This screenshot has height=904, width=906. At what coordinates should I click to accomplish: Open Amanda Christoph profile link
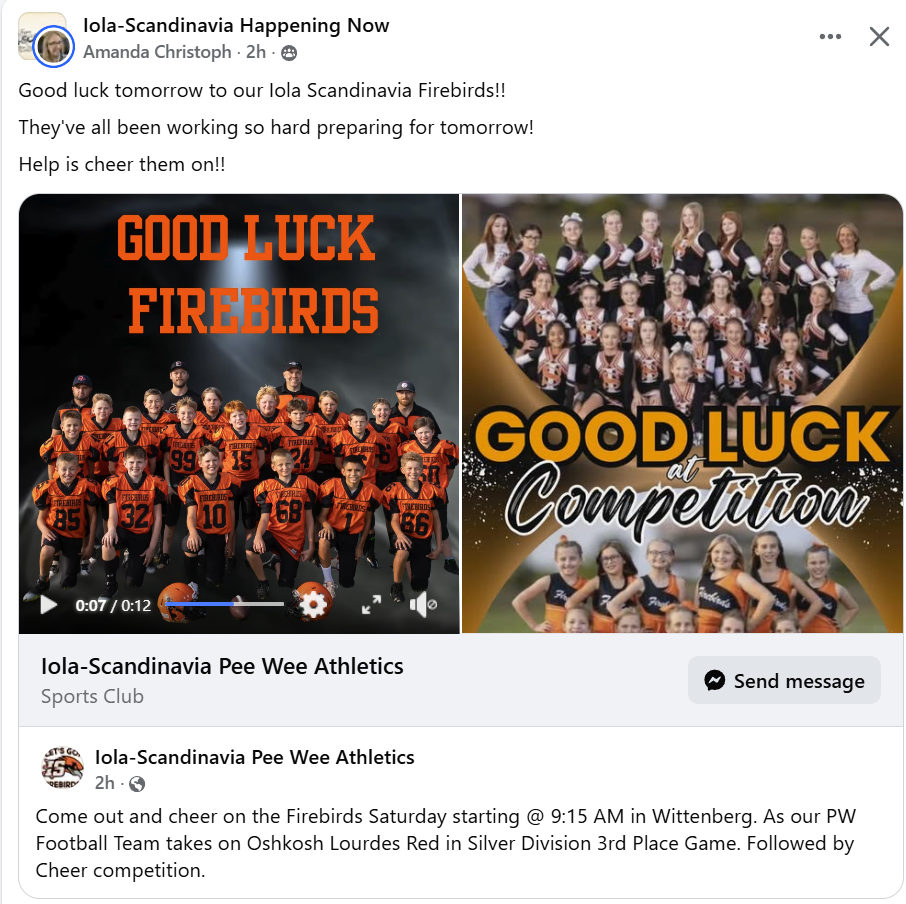(x=157, y=52)
